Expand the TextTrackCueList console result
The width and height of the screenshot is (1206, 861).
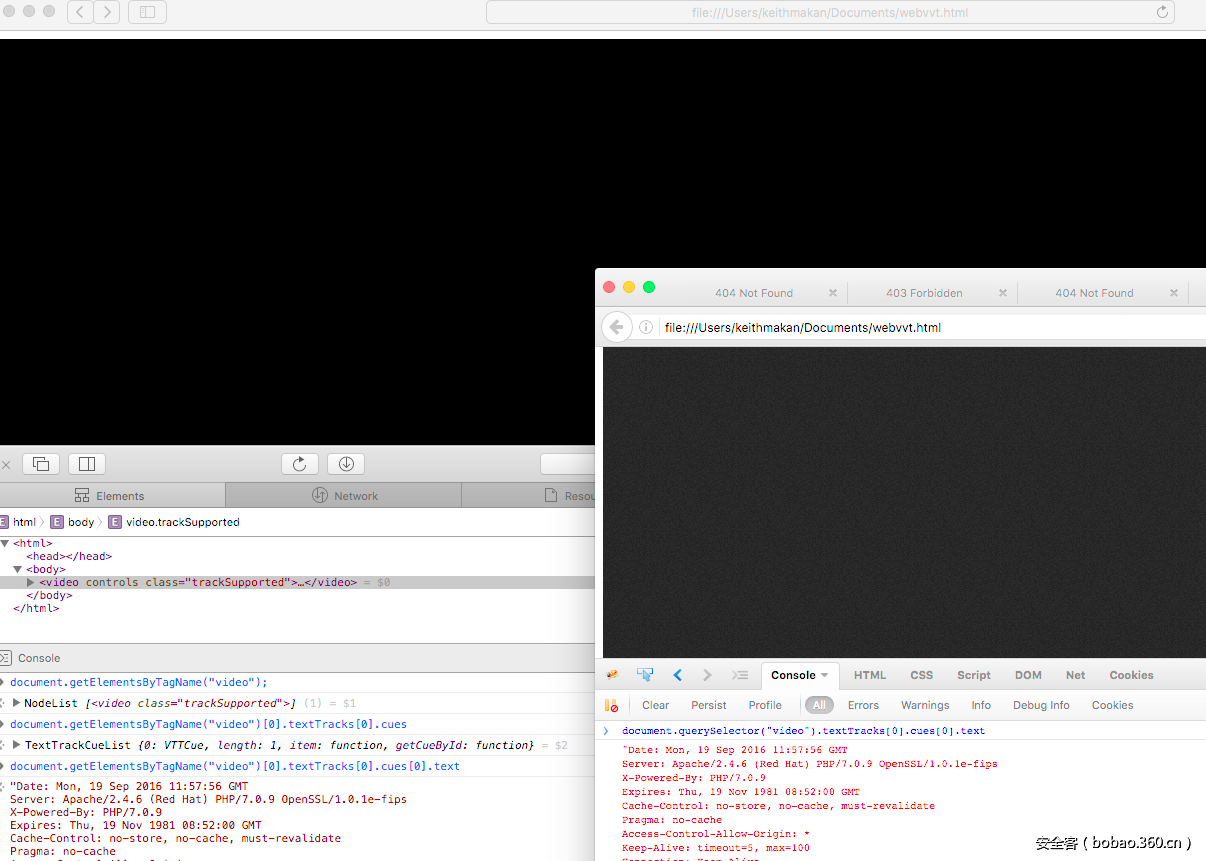pyautogui.click(x=17, y=745)
